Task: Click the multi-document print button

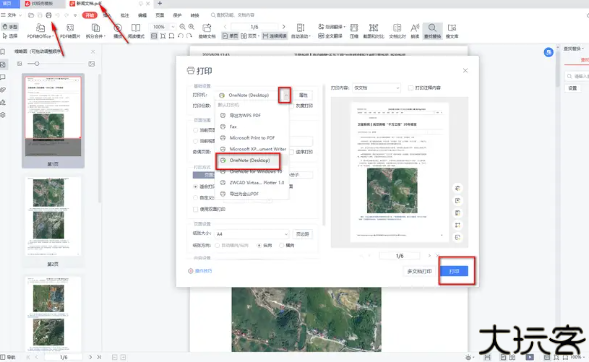Action: click(419, 271)
